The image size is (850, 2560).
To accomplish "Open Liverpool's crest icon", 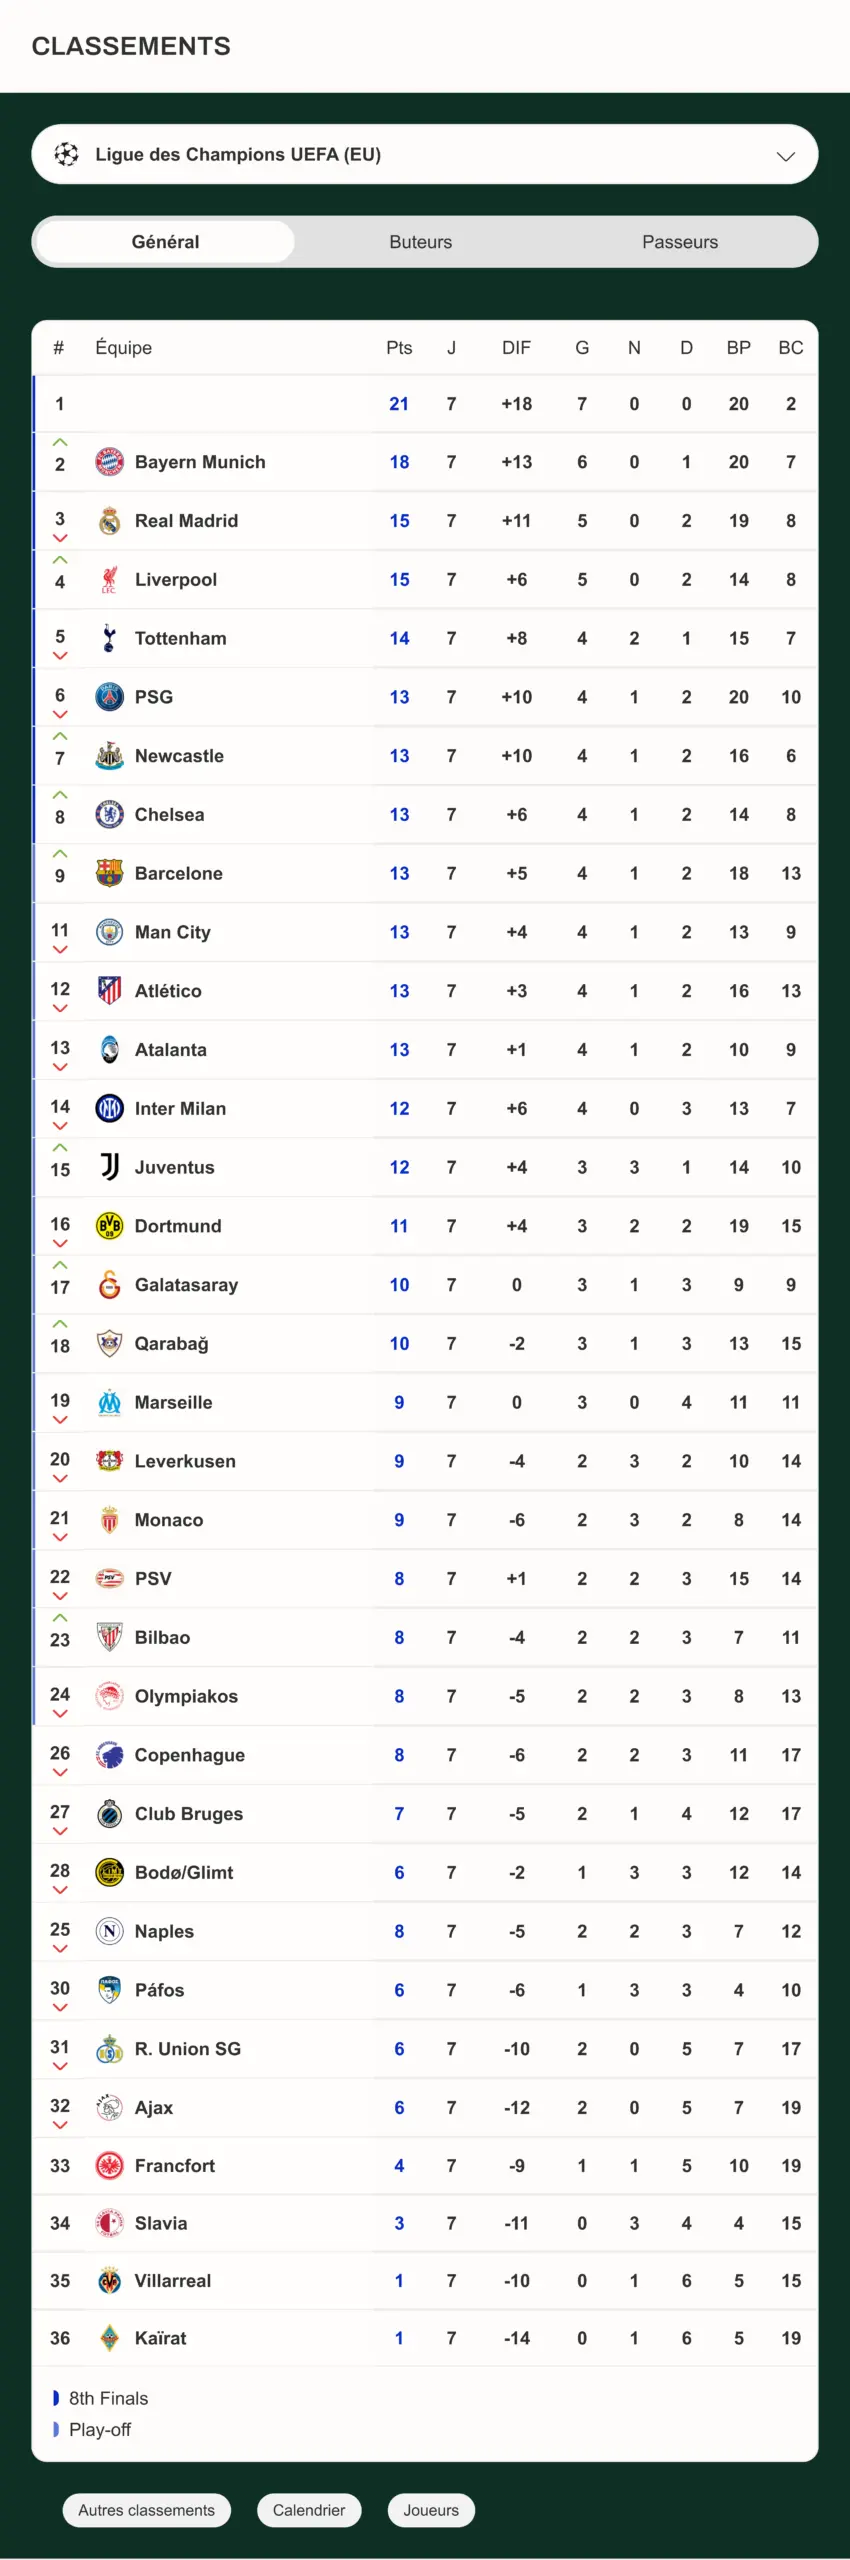I will [110, 579].
